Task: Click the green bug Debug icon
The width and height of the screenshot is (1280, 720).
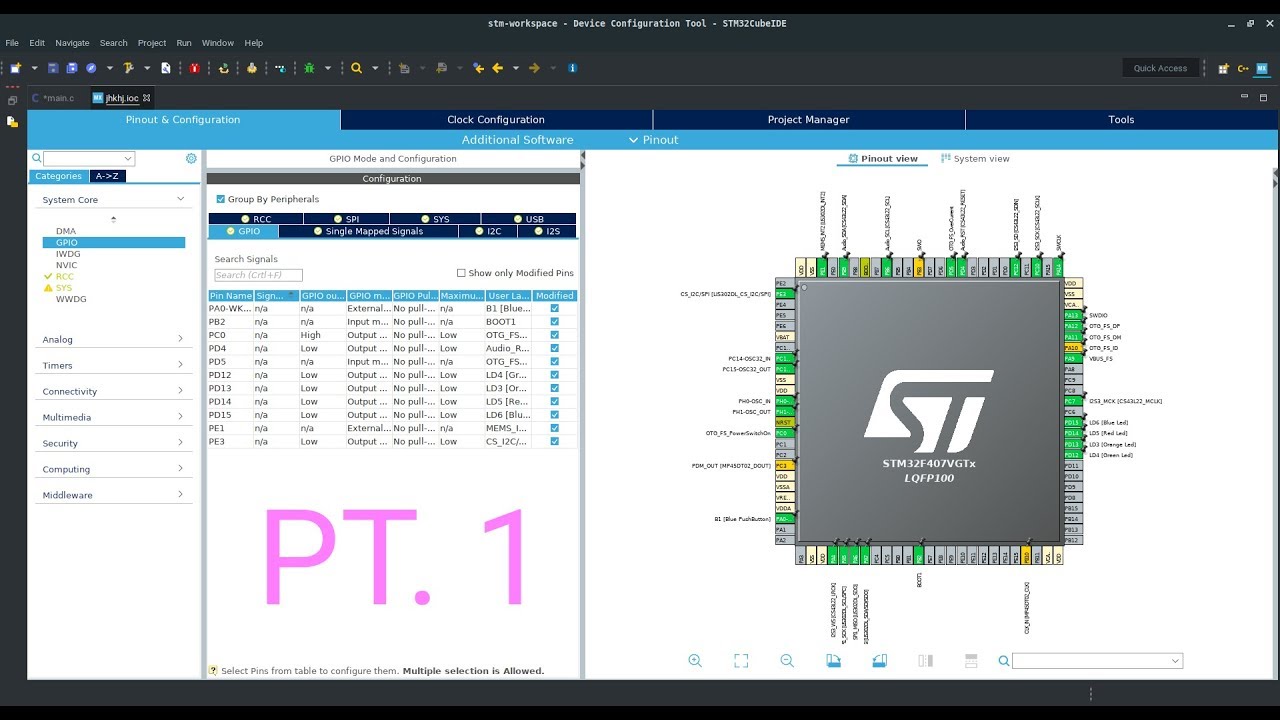Action: (309, 68)
